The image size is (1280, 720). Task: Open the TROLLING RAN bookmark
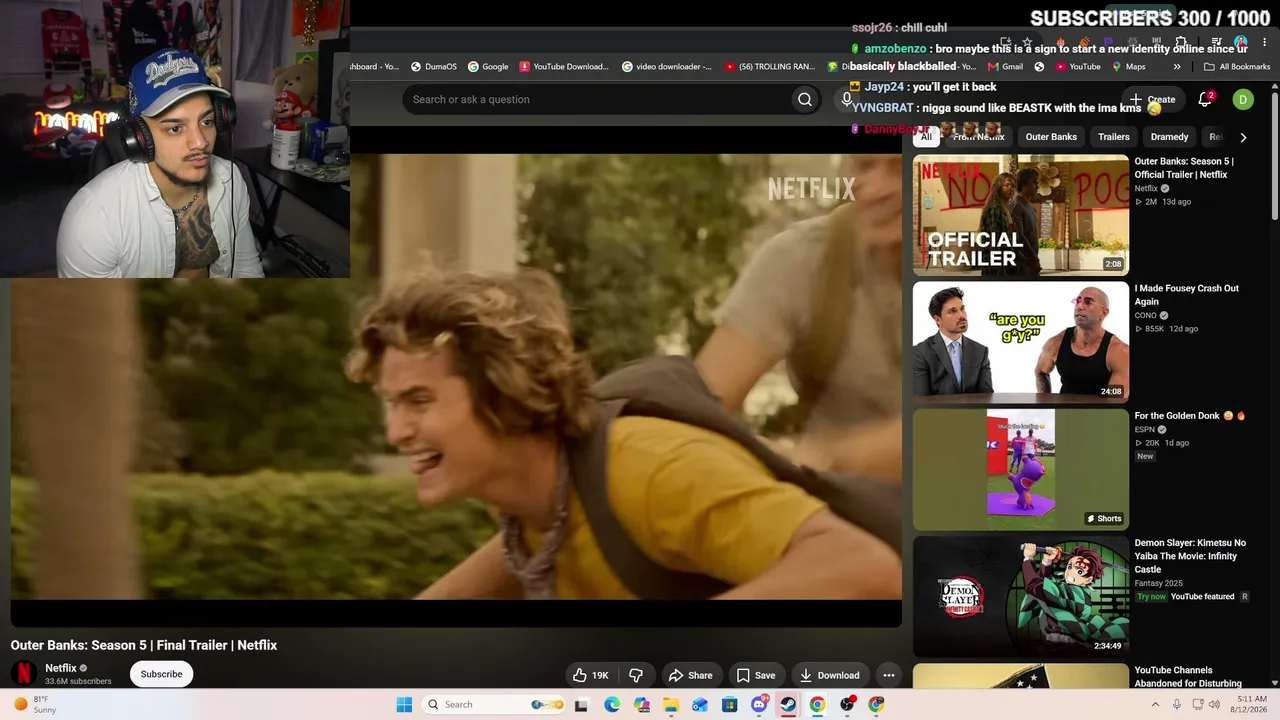click(769, 67)
